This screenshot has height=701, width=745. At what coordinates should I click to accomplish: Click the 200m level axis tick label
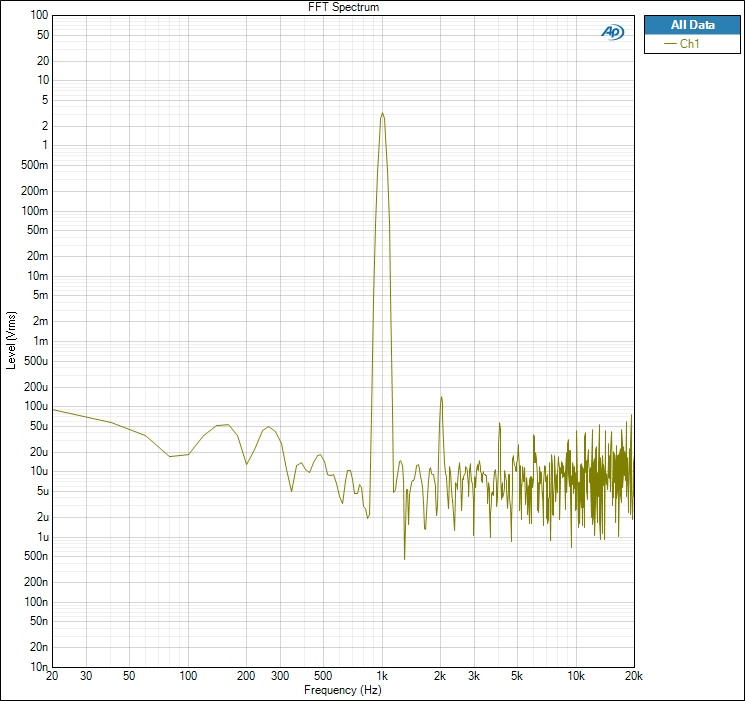35,191
